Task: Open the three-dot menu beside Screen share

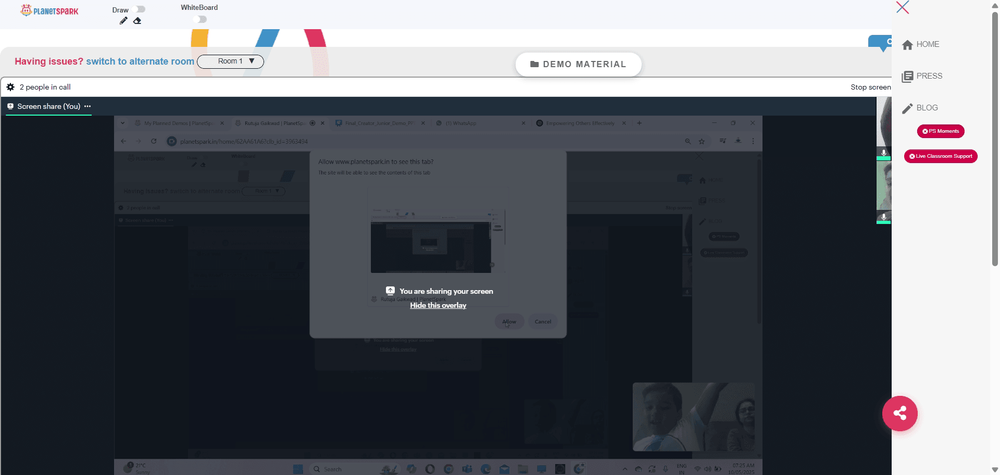Action: click(x=87, y=106)
